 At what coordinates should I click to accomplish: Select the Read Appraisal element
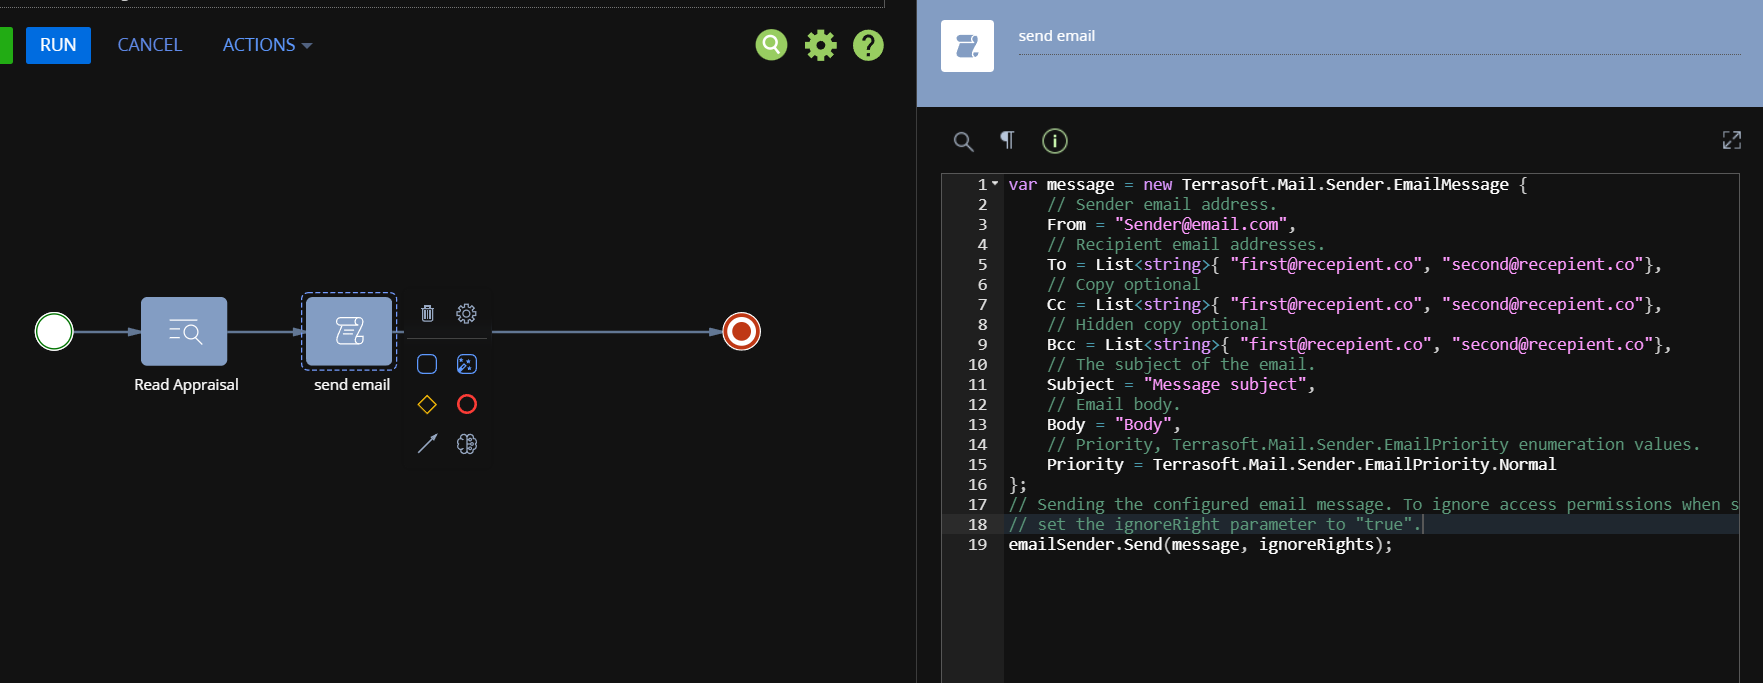tap(184, 331)
